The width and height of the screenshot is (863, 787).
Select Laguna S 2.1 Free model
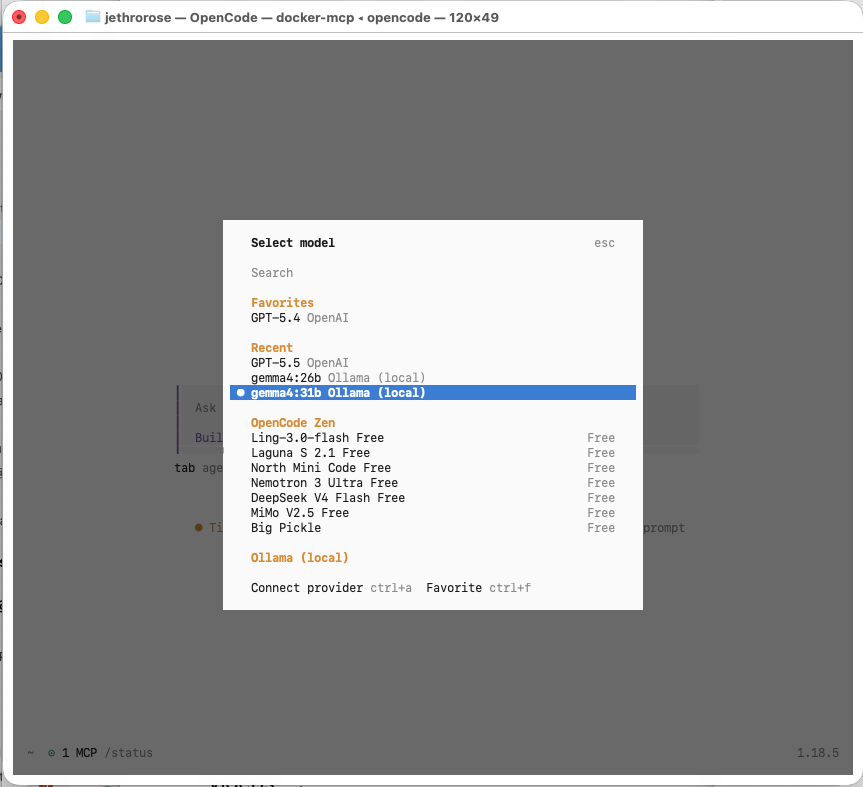coord(433,453)
